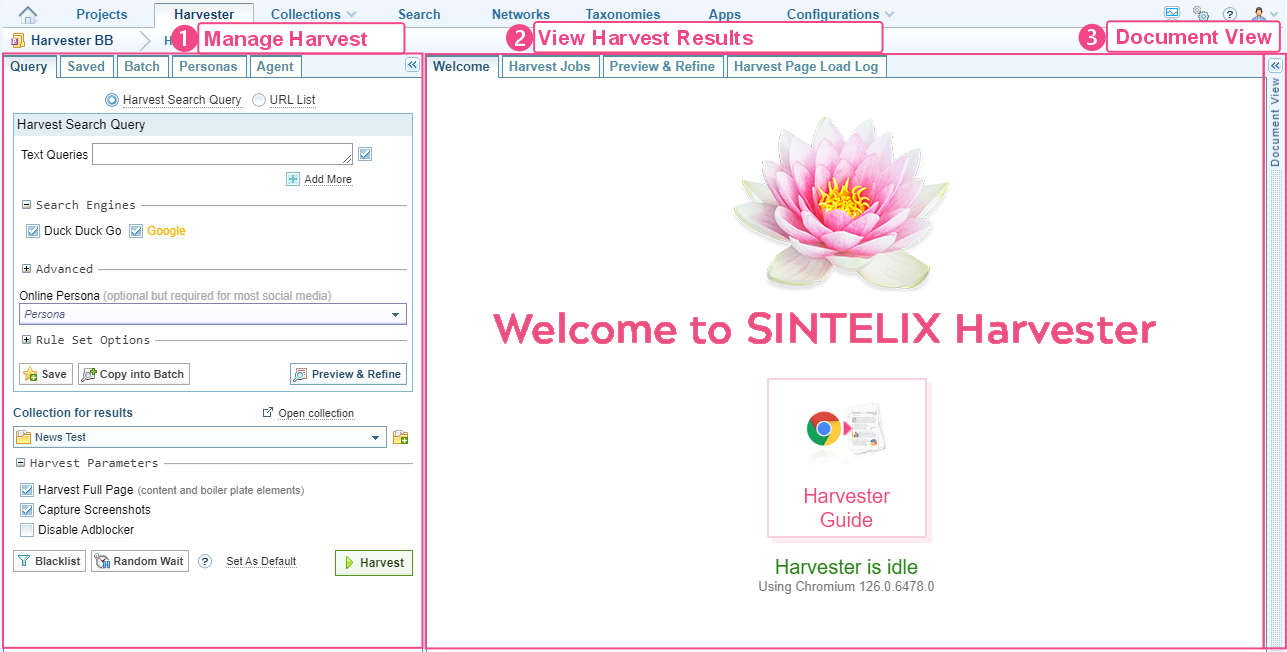The image size is (1287, 652).
Task: Open the Personas tab
Action: pos(208,67)
